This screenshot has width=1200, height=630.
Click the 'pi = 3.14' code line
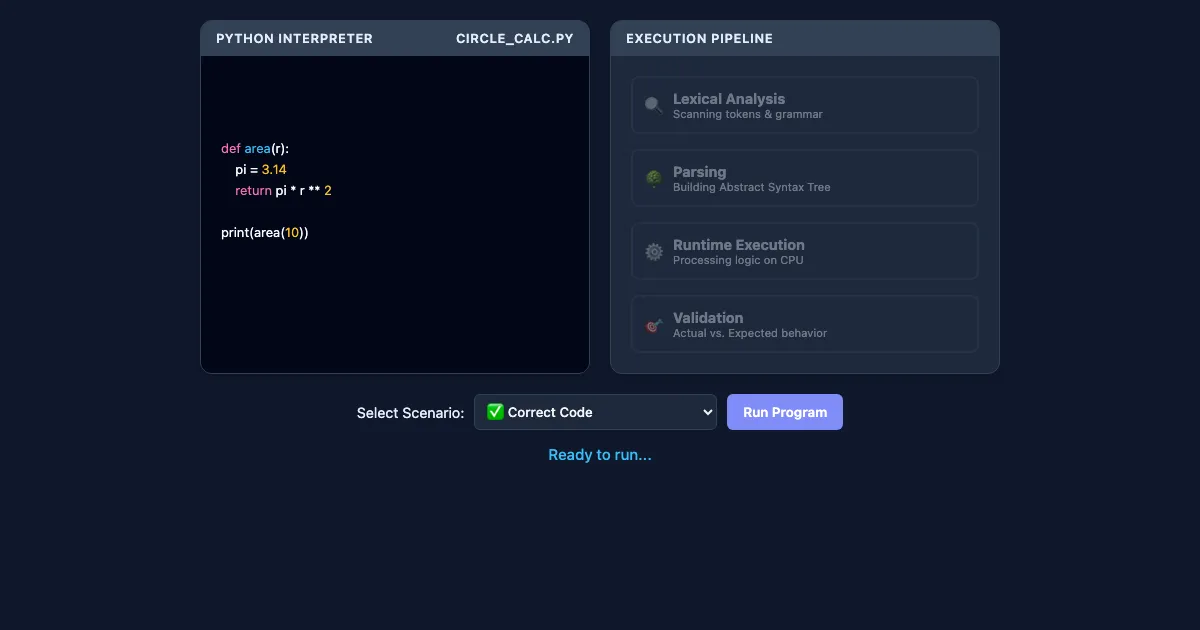[x=261, y=169]
